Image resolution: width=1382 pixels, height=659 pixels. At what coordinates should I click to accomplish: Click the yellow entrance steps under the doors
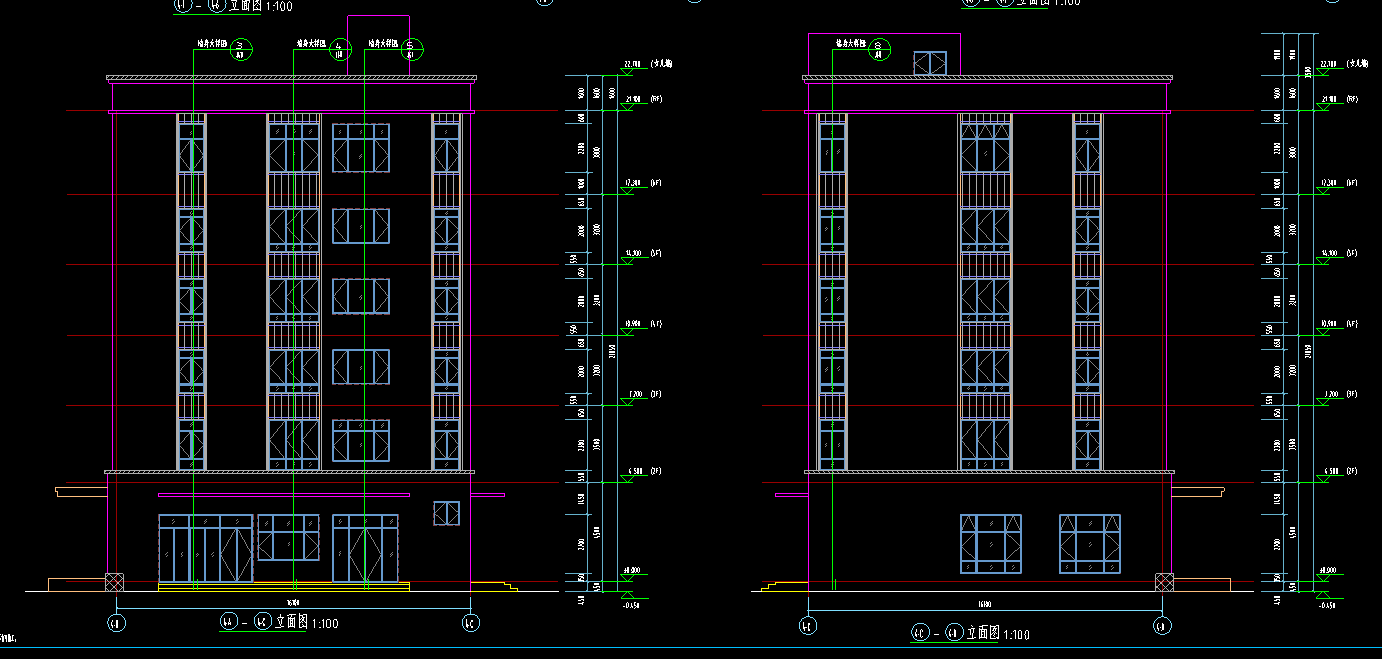(x=284, y=586)
